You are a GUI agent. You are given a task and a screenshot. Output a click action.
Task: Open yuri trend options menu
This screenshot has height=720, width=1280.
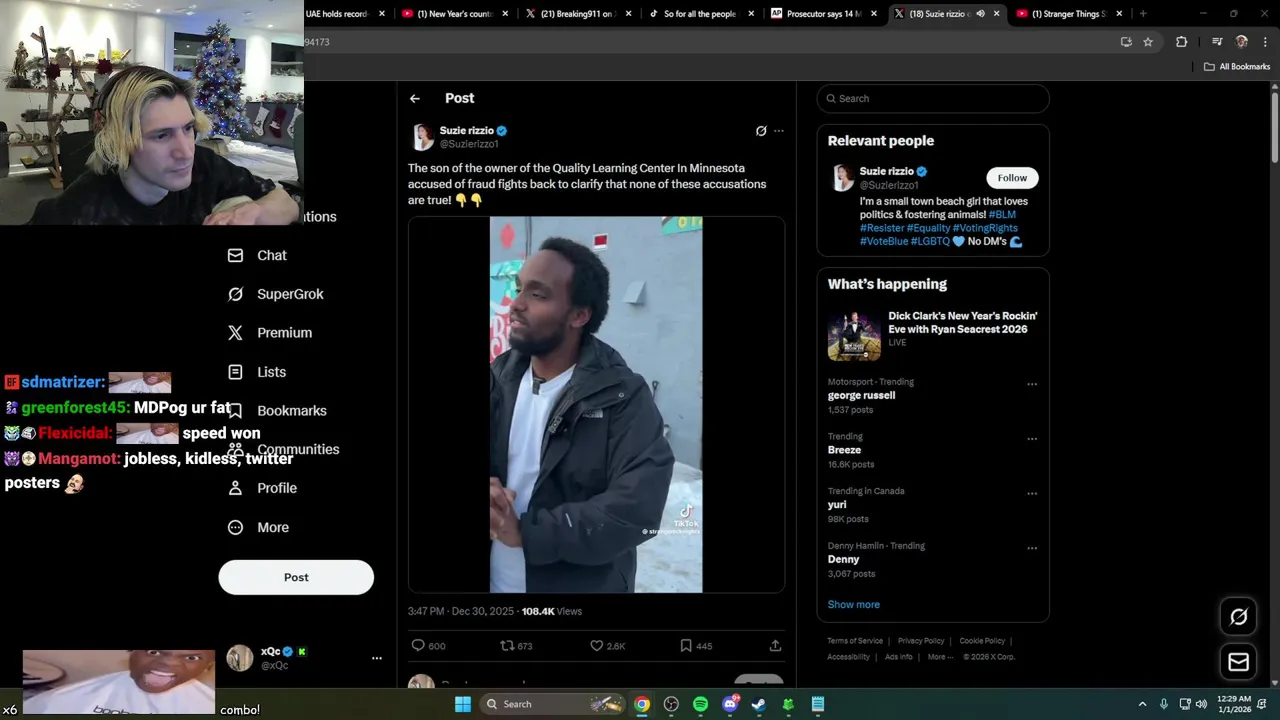pyautogui.click(x=1032, y=494)
